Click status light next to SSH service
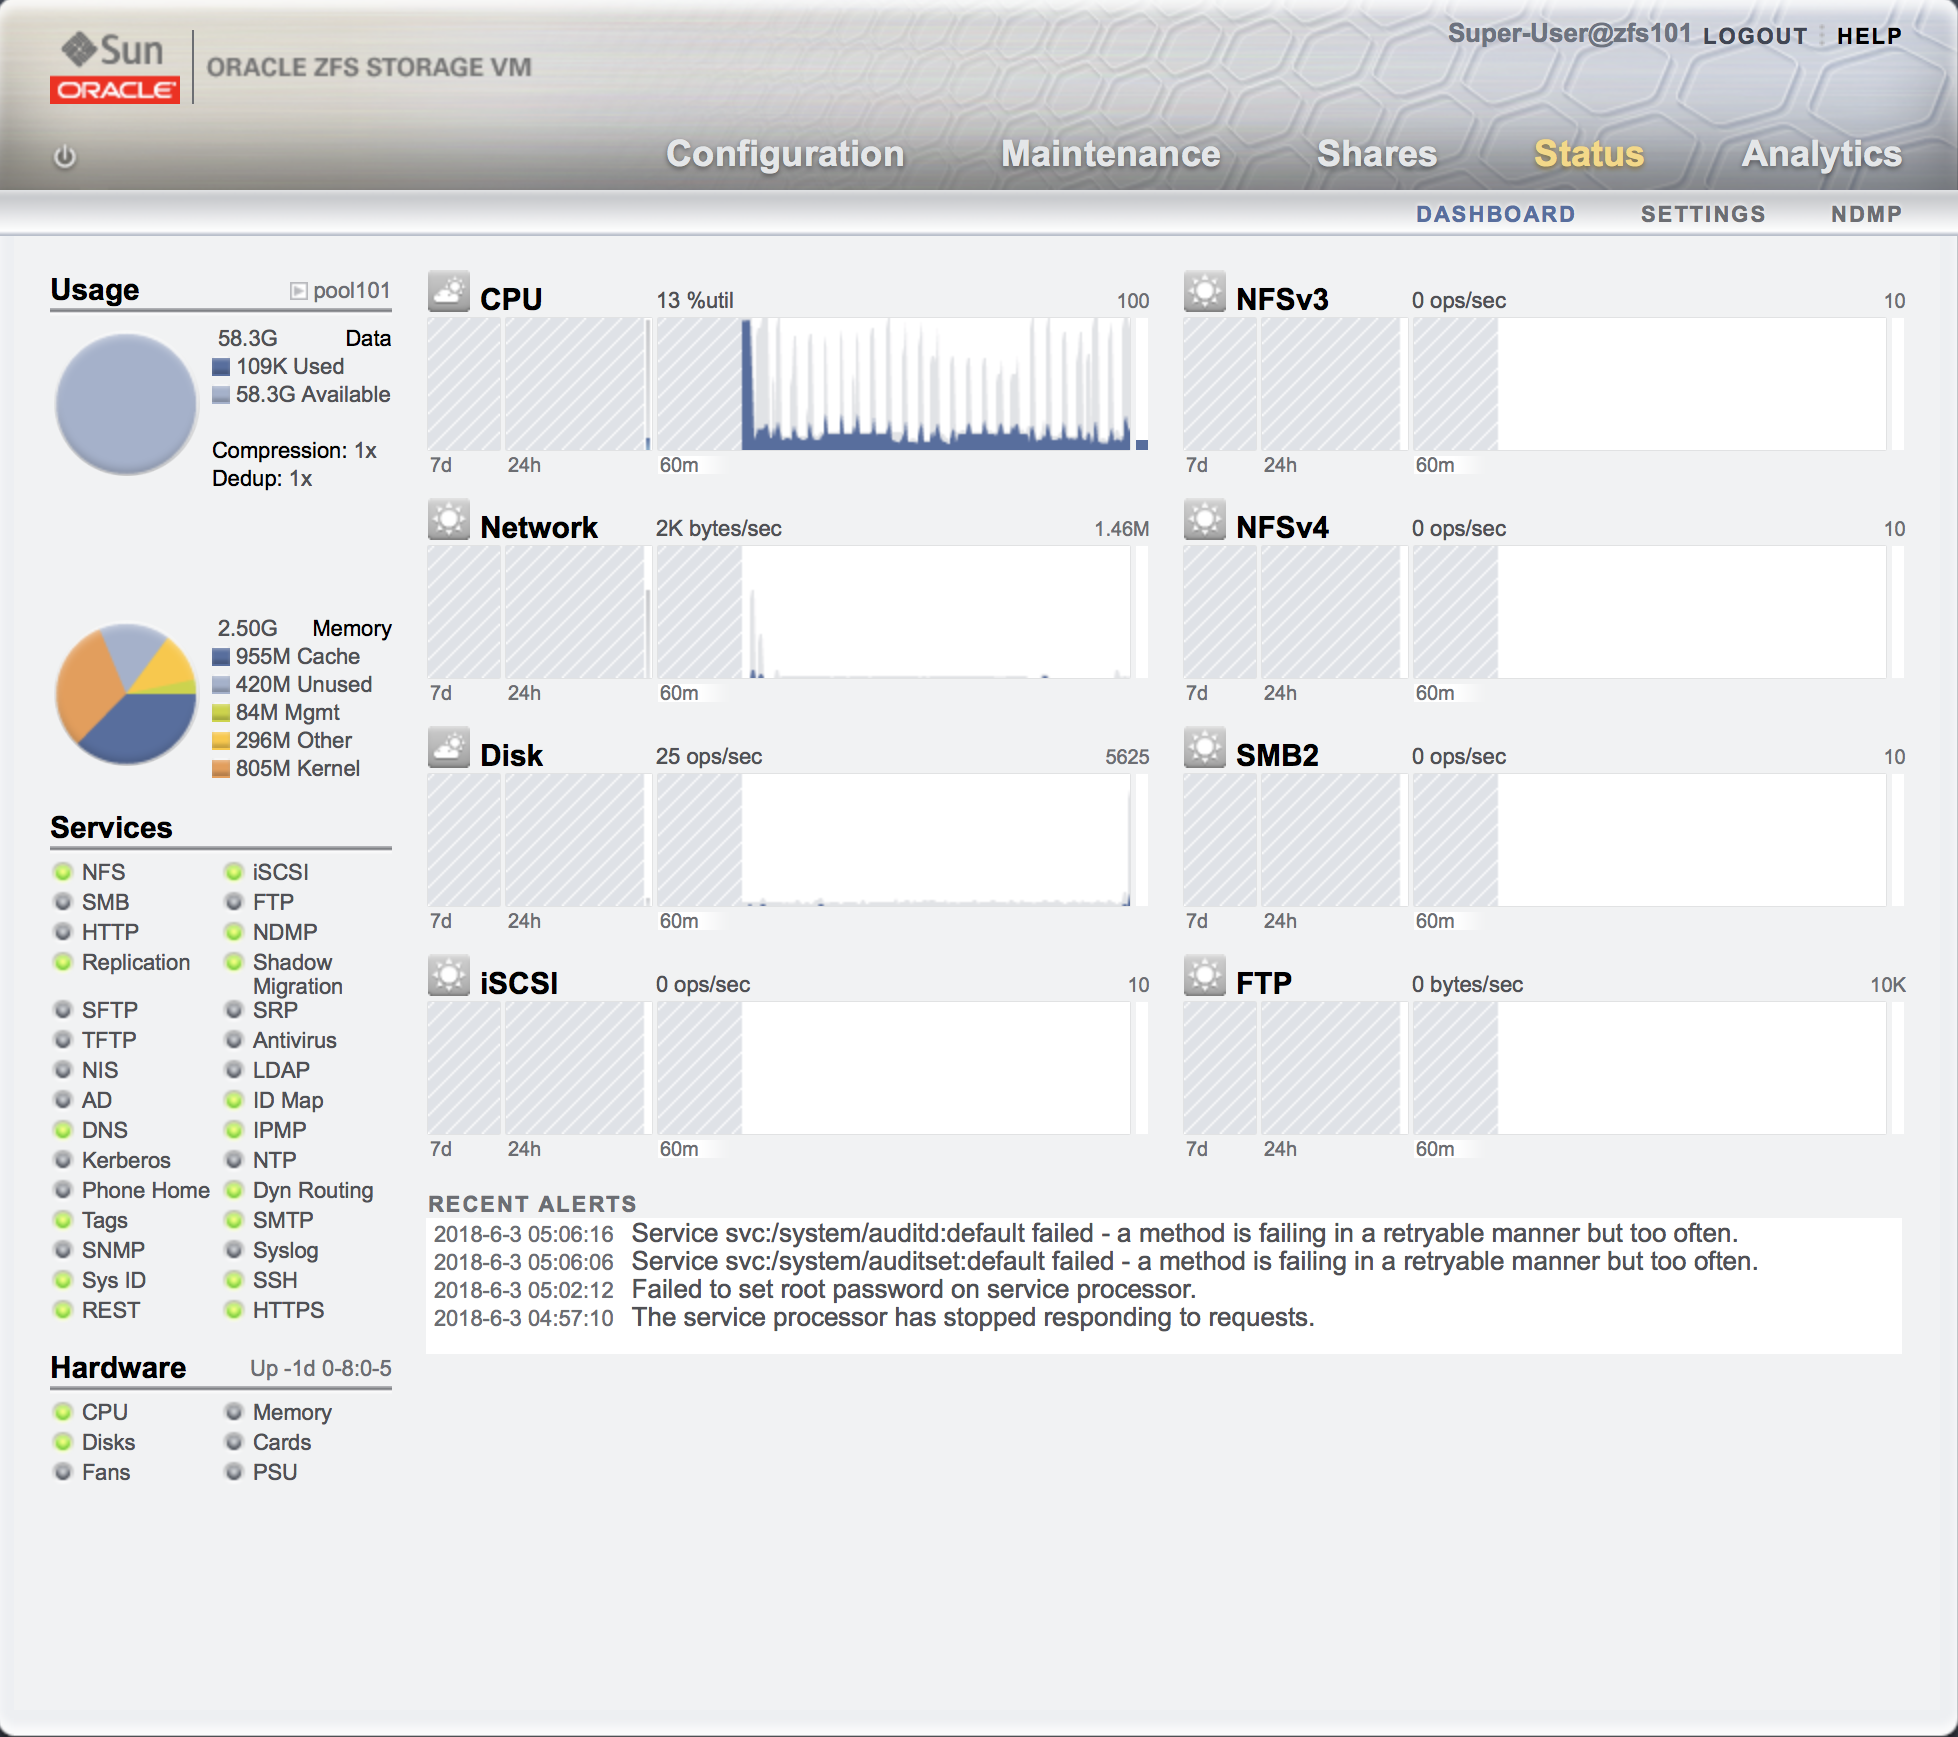The image size is (1958, 1737). pyautogui.click(x=234, y=1280)
